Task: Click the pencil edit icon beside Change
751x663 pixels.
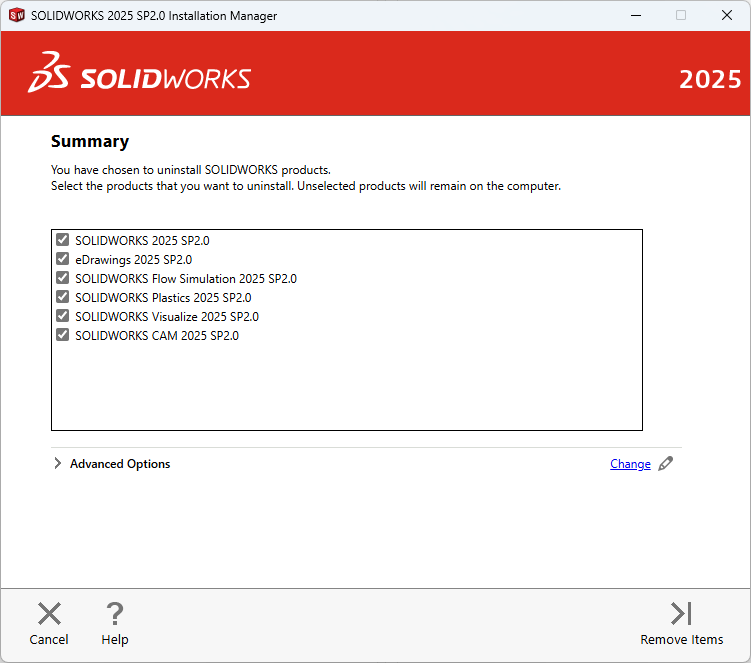Action: [666, 463]
